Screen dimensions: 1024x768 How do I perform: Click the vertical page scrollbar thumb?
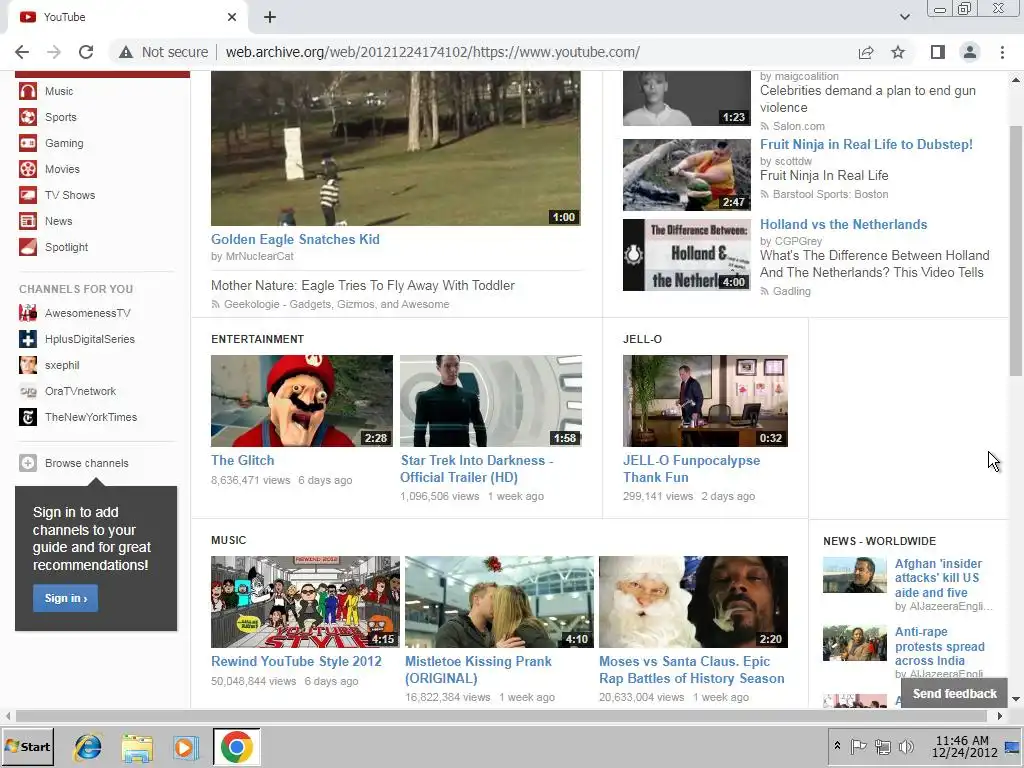(x=1016, y=251)
